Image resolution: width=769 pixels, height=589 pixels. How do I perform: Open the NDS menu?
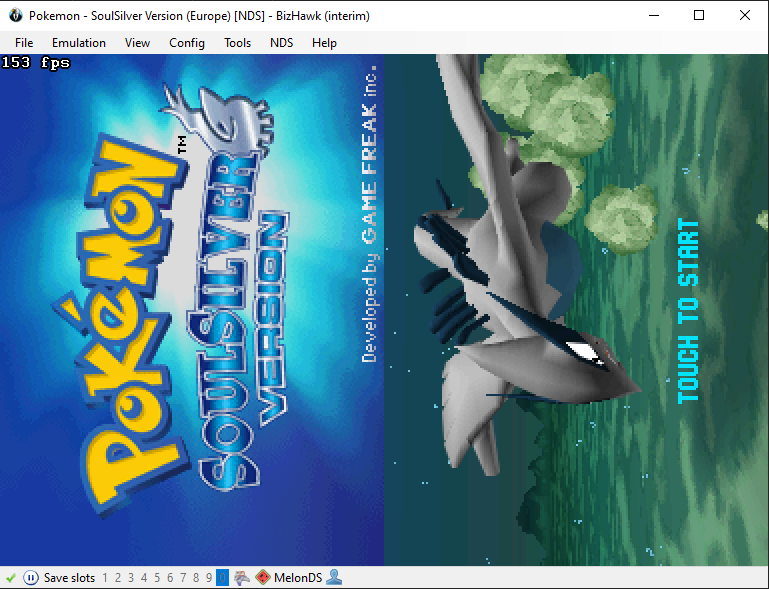[282, 43]
